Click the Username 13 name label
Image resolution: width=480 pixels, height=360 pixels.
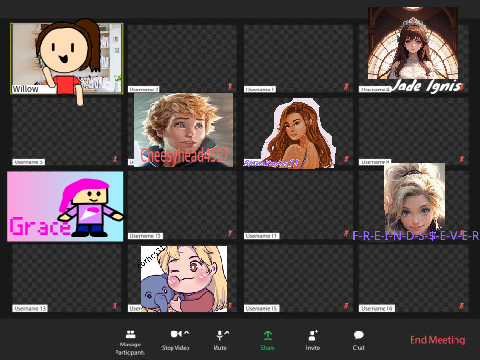click(30, 308)
